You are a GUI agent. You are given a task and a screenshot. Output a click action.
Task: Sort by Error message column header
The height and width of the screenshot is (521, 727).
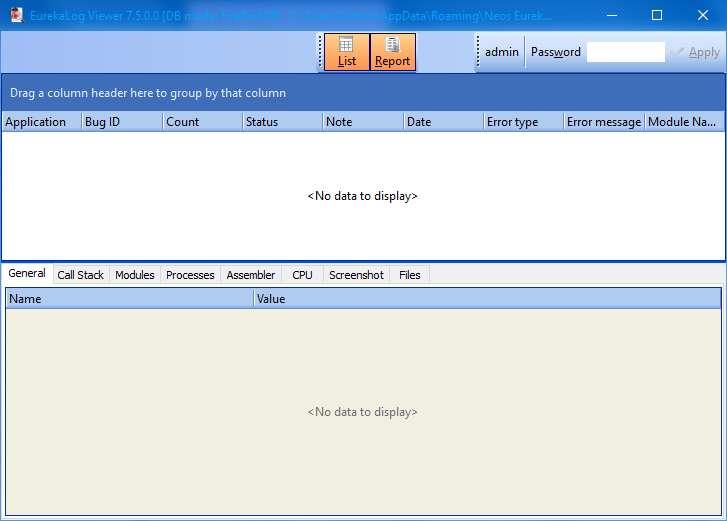[604, 121]
